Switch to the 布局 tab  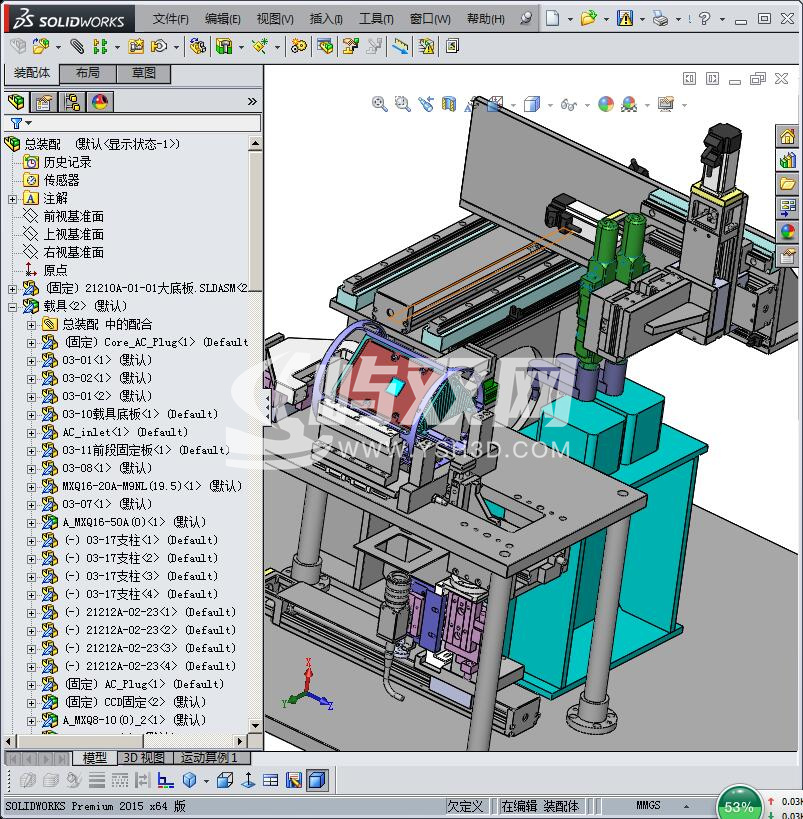pyautogui.click(x=87, y=73)
